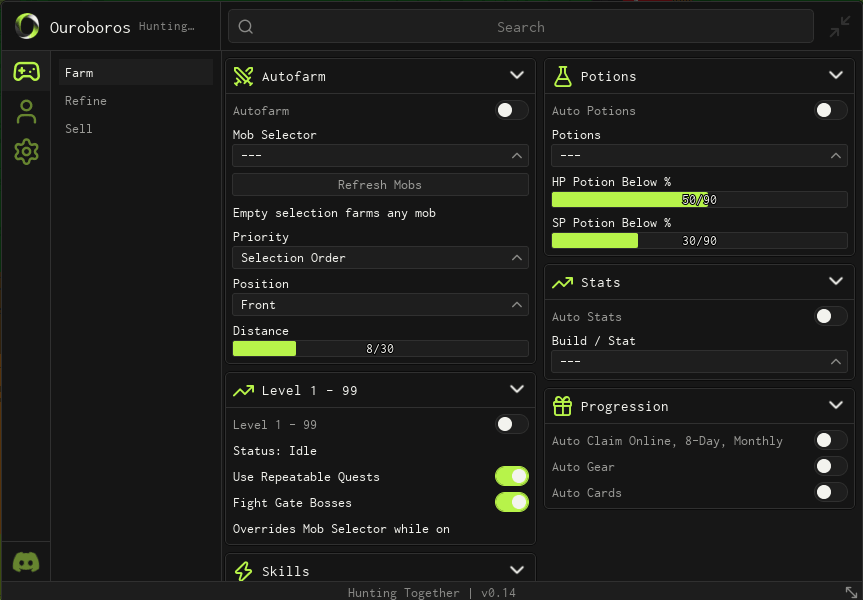Select the Farm menu item
Viewport: 863px width, 600px height.
click(136, 73)
